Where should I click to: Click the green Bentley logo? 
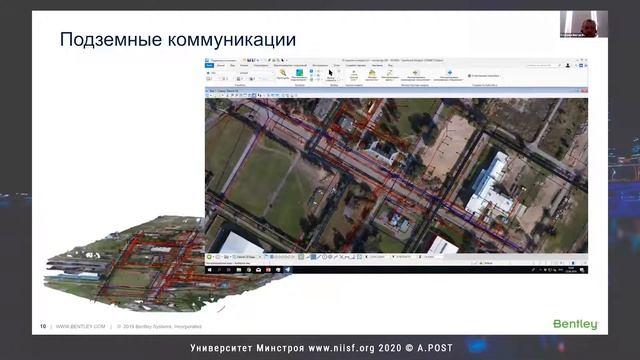click(x=576, y=324)
